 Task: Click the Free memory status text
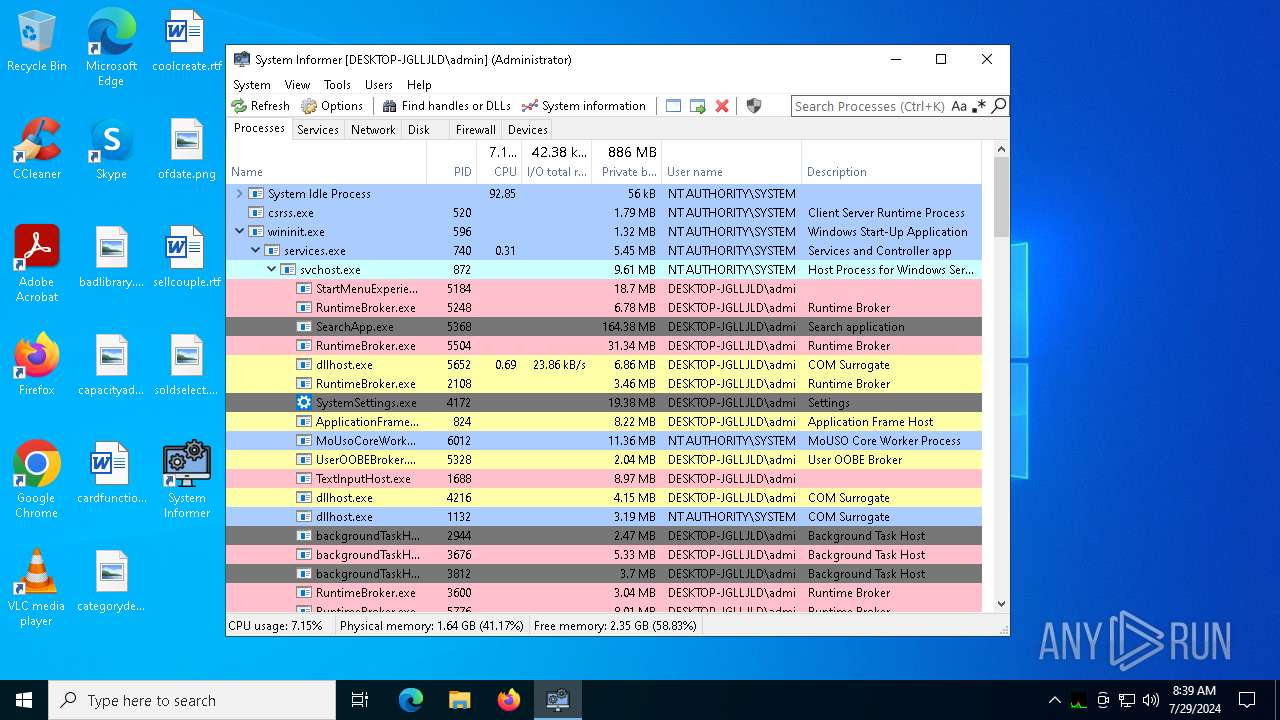click(615, 626)
